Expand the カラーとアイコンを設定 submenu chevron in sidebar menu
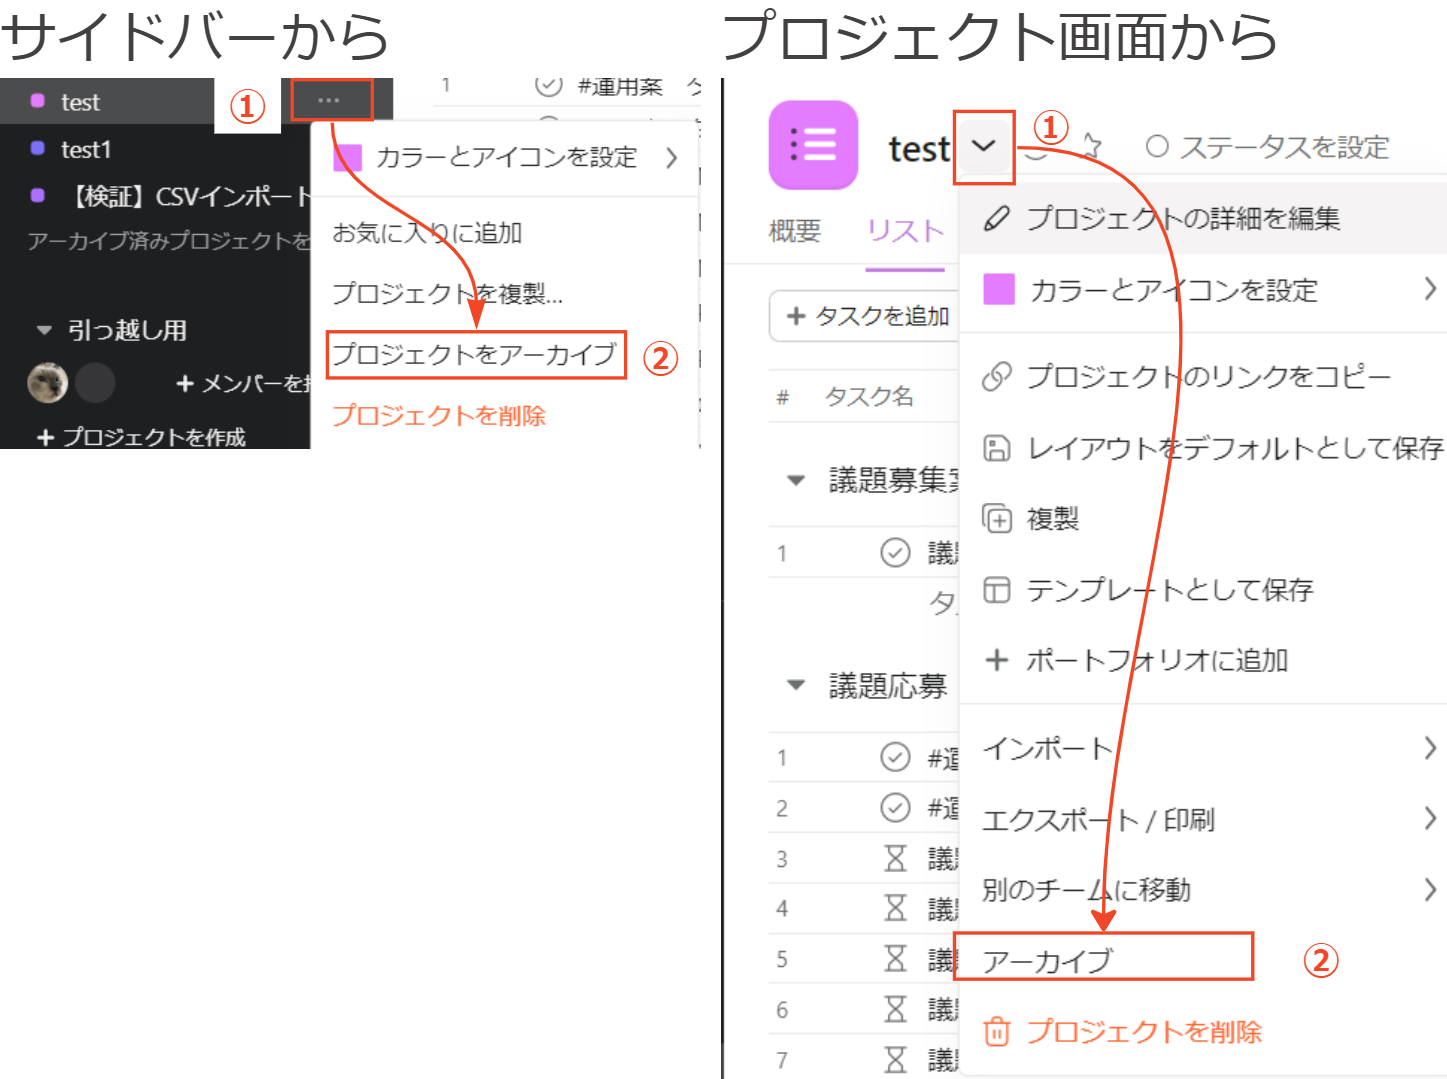Screen dimensions: 1447x1079 (x=672, y=158)
